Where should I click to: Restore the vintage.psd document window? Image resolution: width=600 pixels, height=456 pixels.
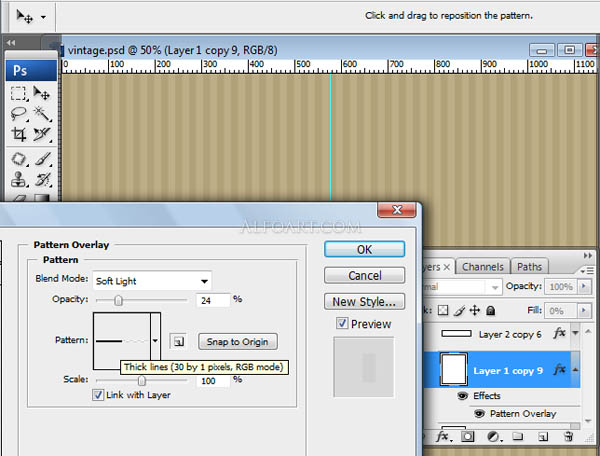point(569,50)
